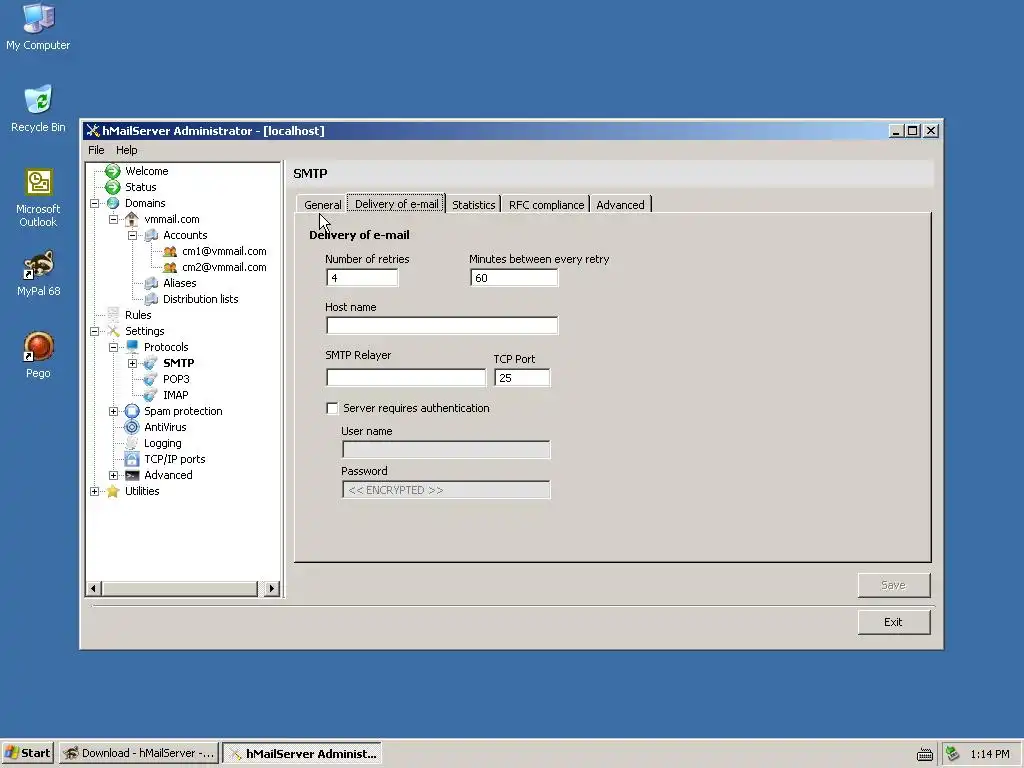Click the SMTP protocol icon
This screenshot has width=1024, height=768.
[151, 363]
